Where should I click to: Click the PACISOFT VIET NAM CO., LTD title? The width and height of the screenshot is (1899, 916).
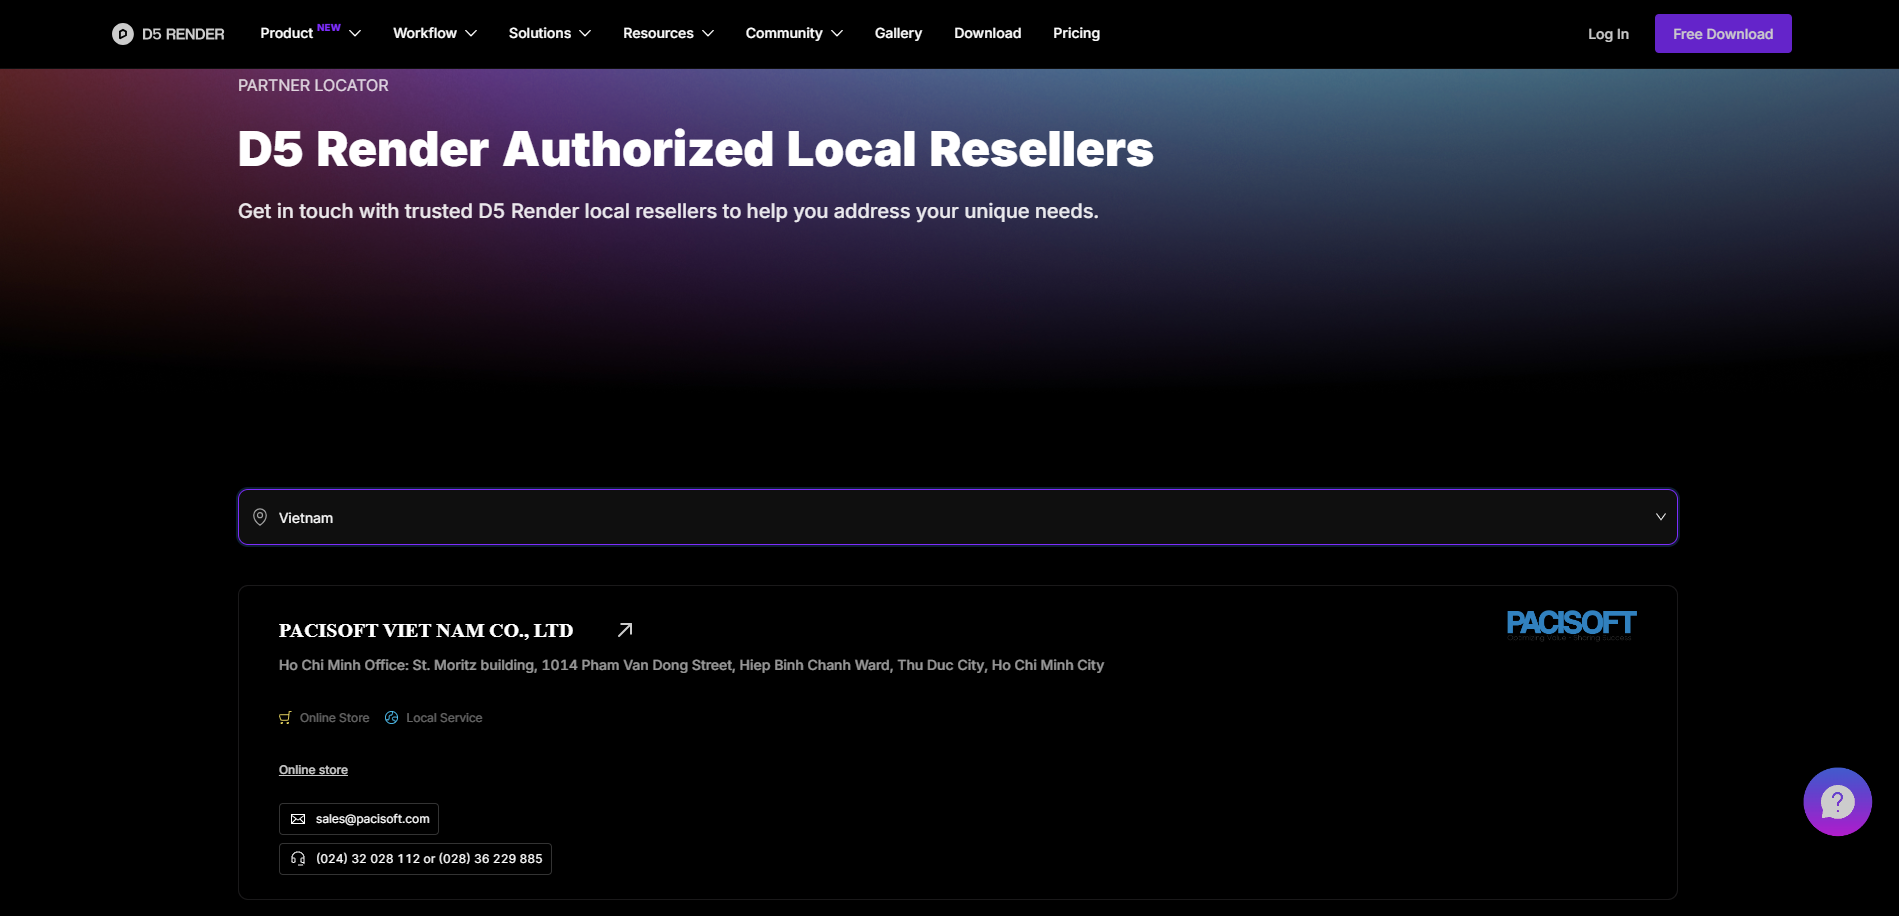click(x=426, y=631)
